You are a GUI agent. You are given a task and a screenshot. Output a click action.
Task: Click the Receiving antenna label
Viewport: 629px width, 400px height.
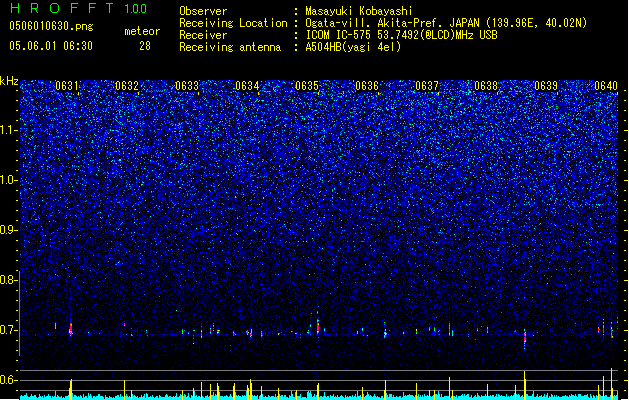coord(230,47)
